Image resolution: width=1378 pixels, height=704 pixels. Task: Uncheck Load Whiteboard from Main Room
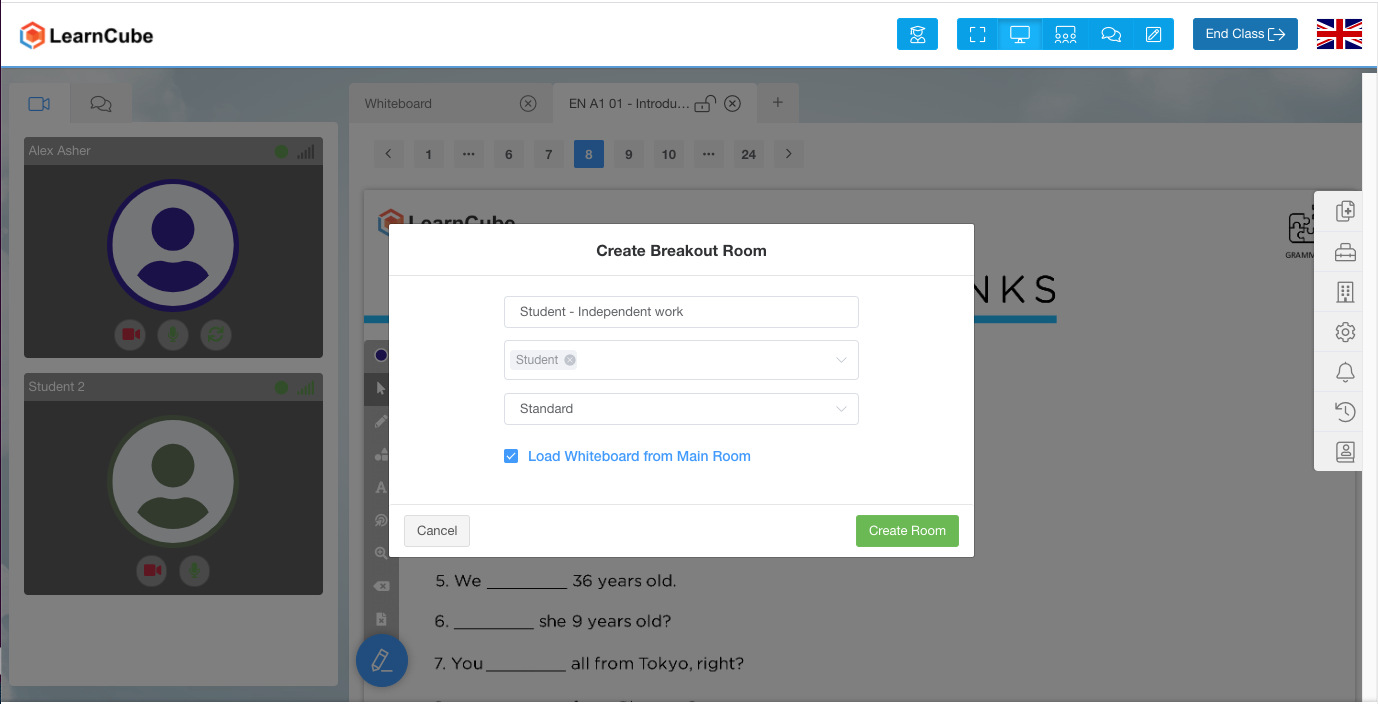point(511,455)
